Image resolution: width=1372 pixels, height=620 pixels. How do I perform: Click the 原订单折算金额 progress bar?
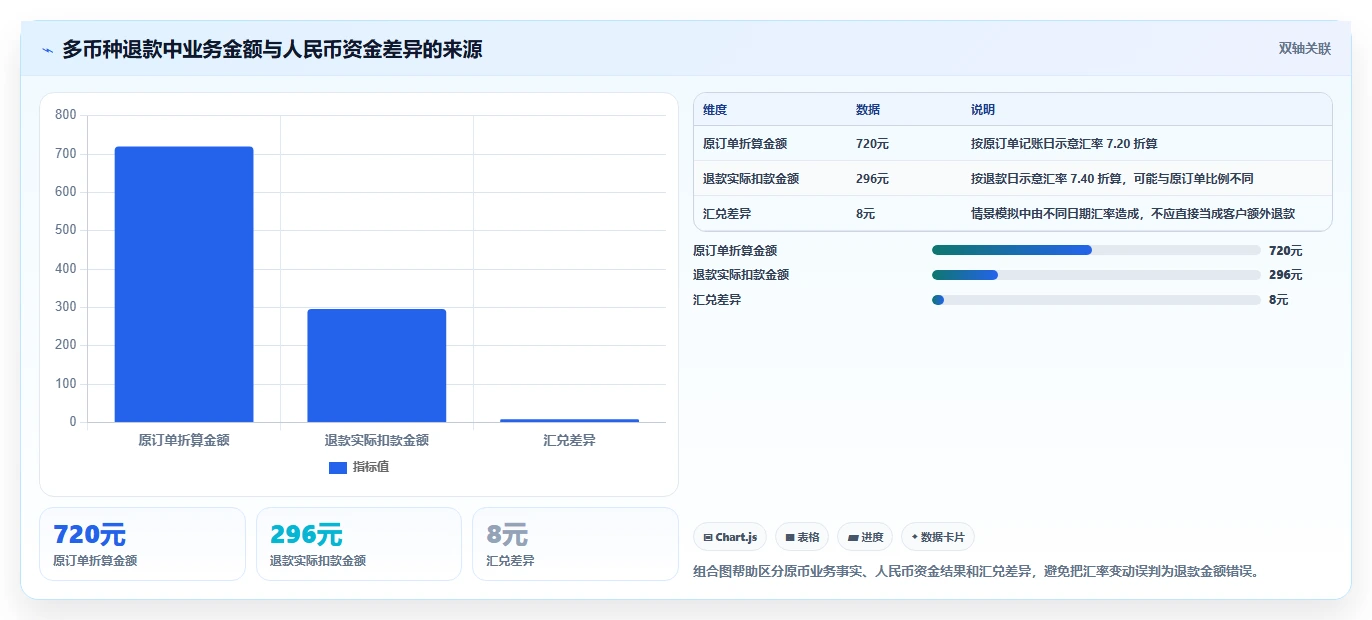coord(1096,250)
